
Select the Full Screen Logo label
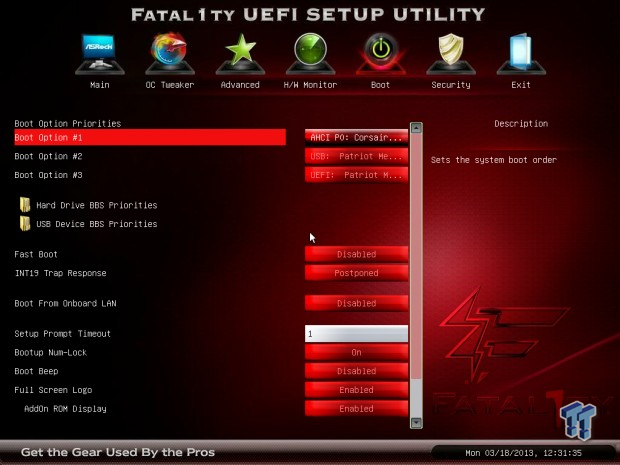[x=53, y=390]
